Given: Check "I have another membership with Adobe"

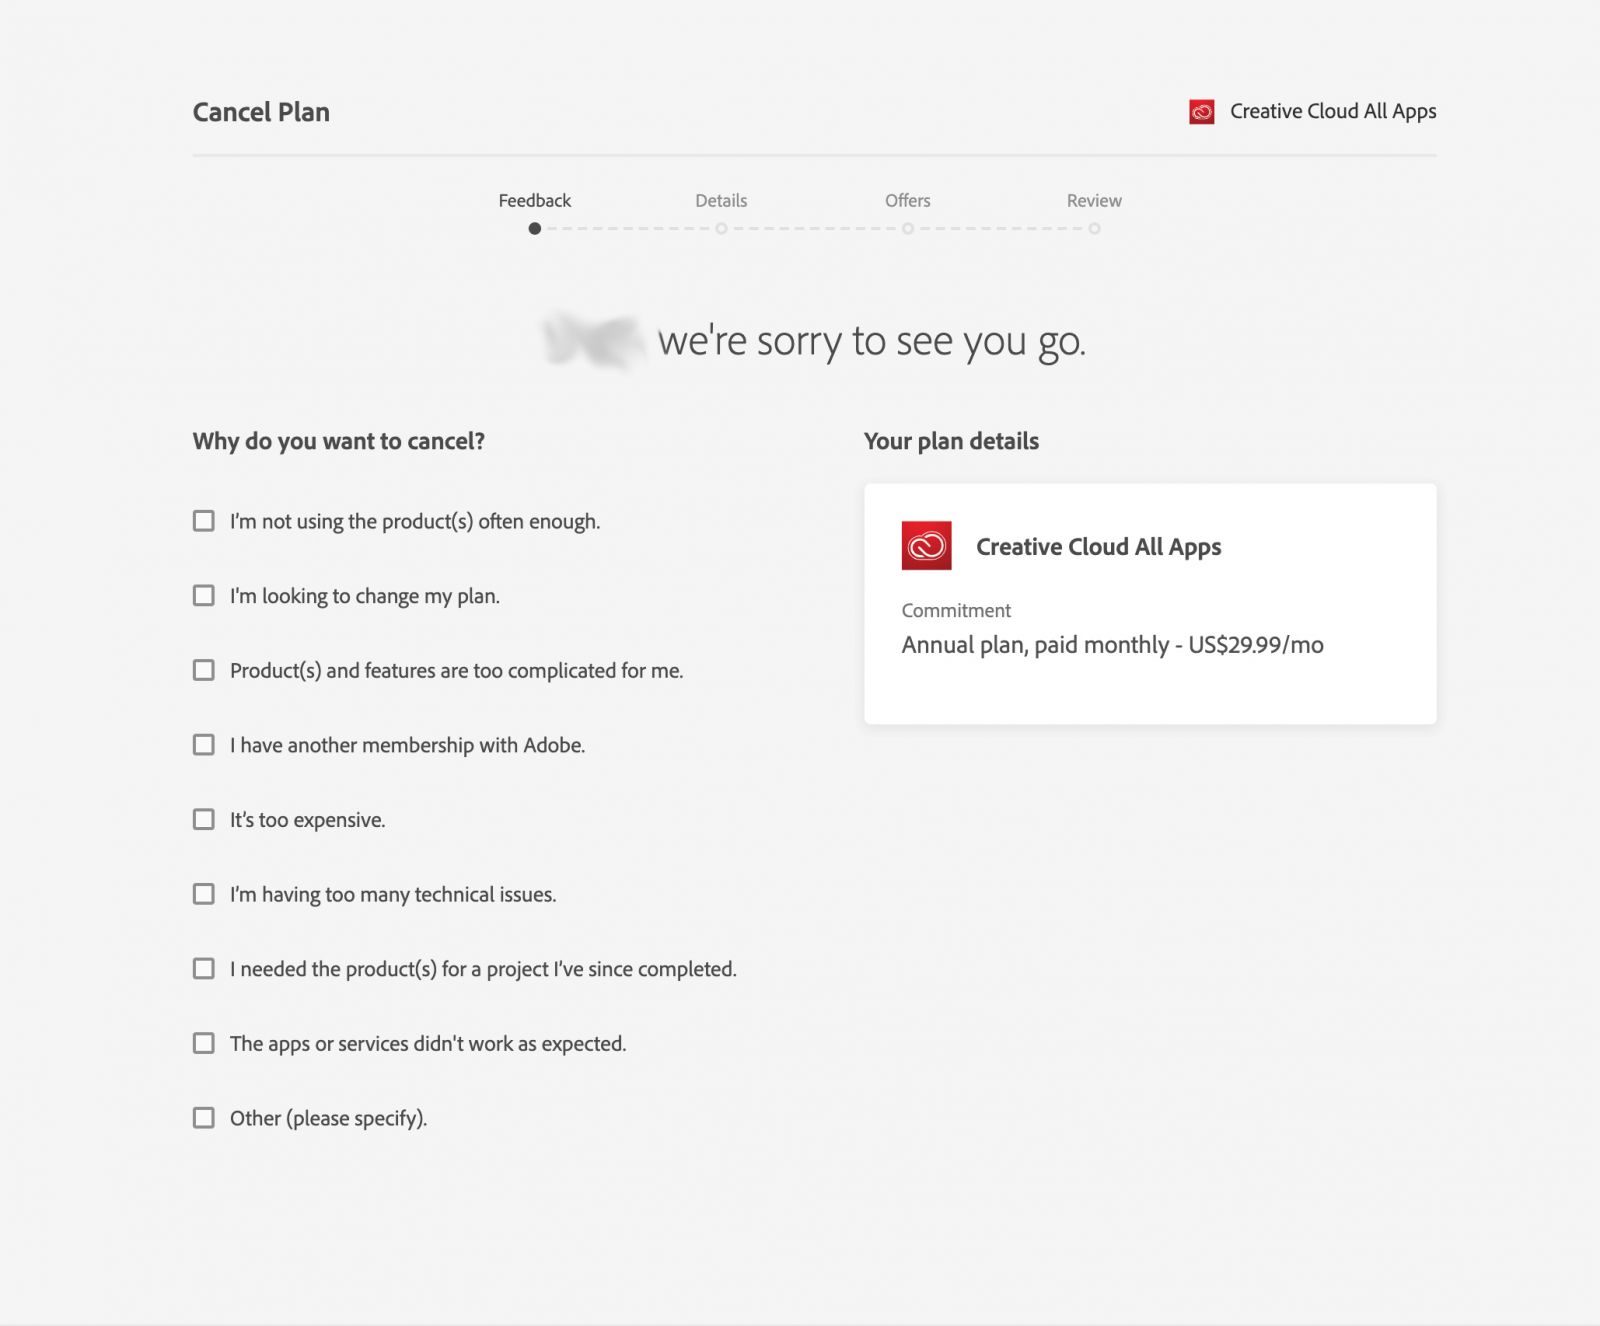Looking at the screenshot, I should pyautogui.click(x=204, y=744).
